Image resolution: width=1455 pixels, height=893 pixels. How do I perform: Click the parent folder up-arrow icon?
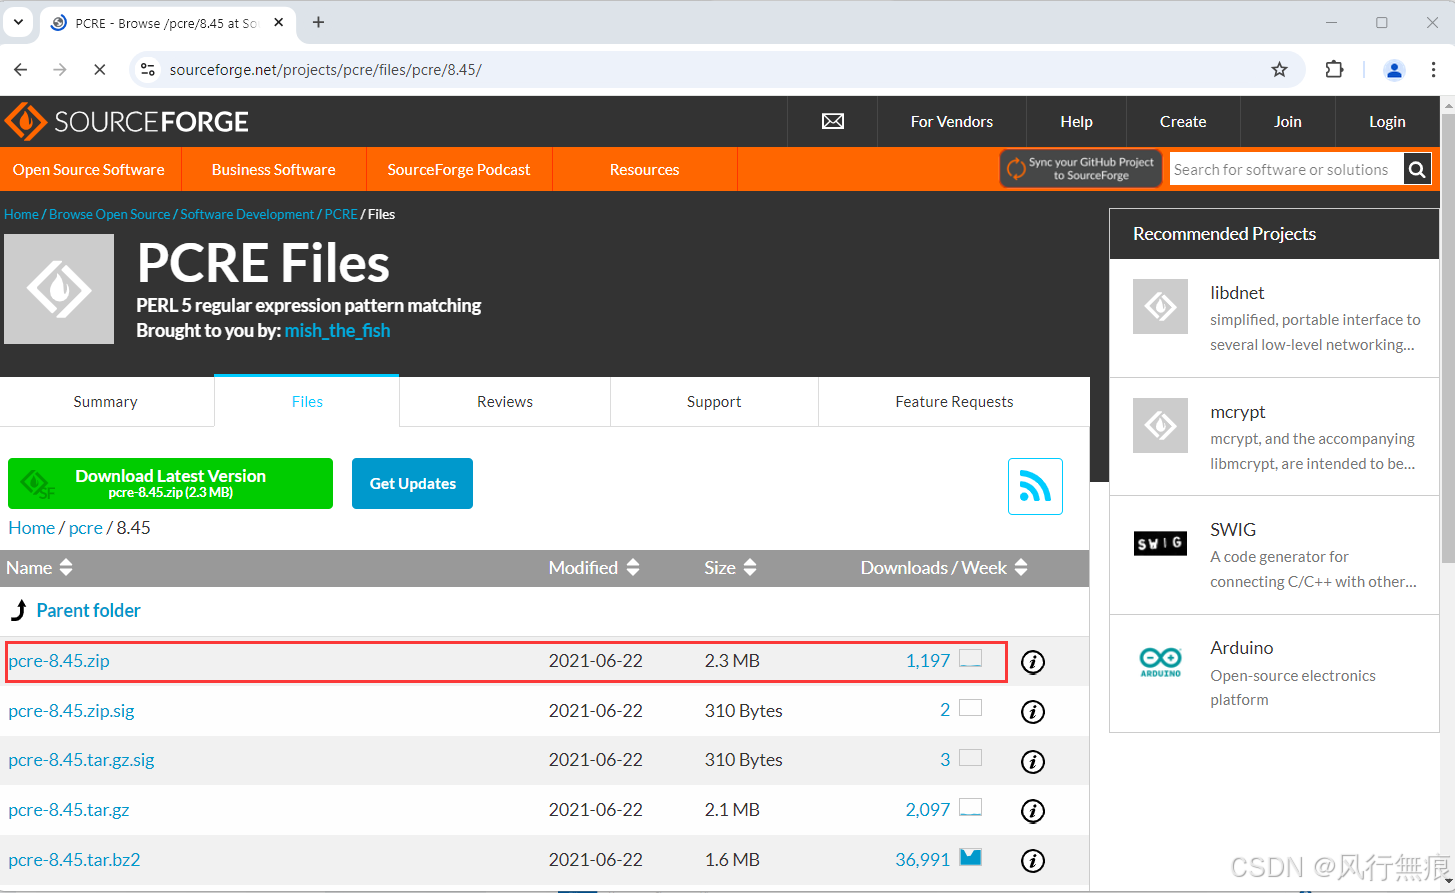[x=18, y=610]
